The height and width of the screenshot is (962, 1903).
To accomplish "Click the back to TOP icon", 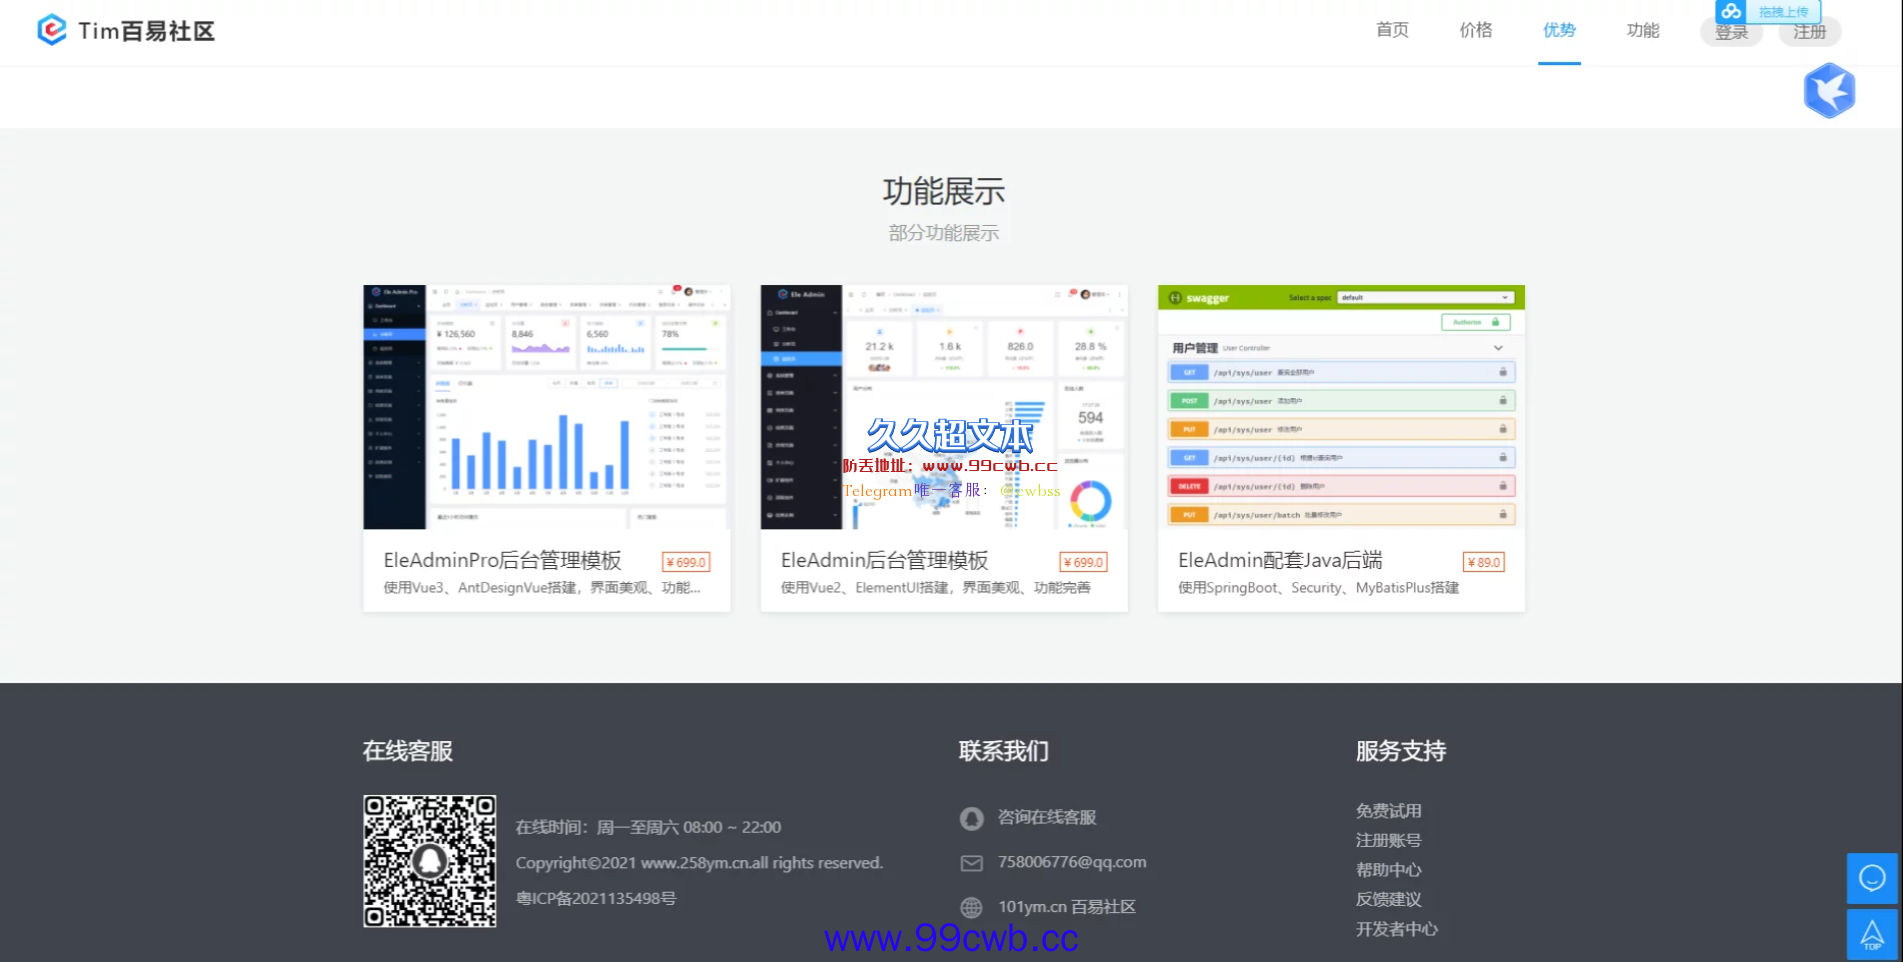I will (x=1872, y=934).
